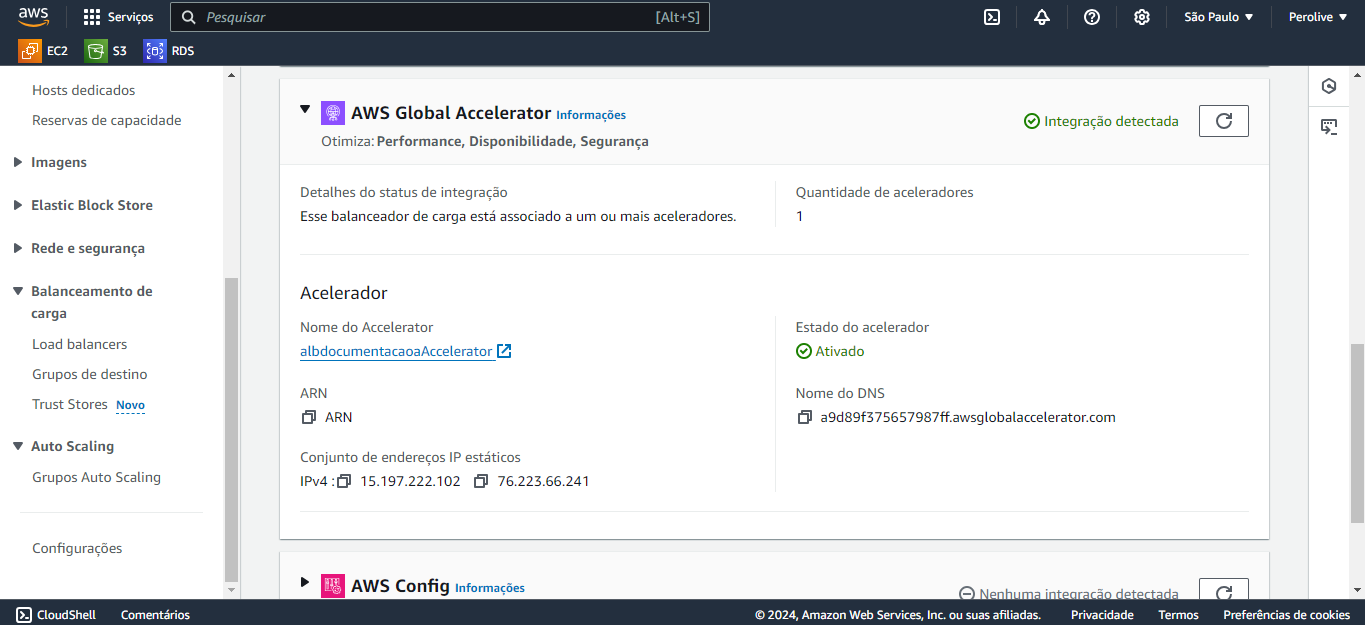Open the hexagon panel icon on right rail

1329,86
